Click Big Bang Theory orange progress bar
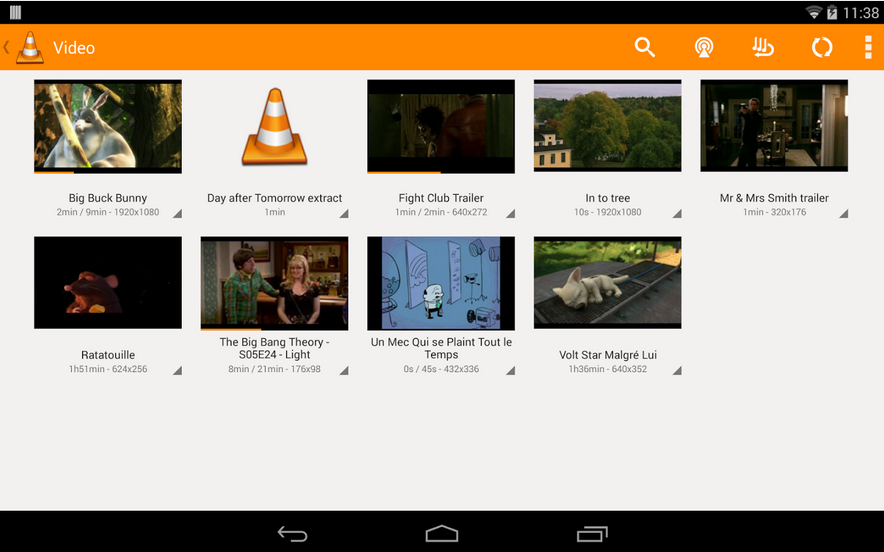The image size is (884, 552). 231,329
